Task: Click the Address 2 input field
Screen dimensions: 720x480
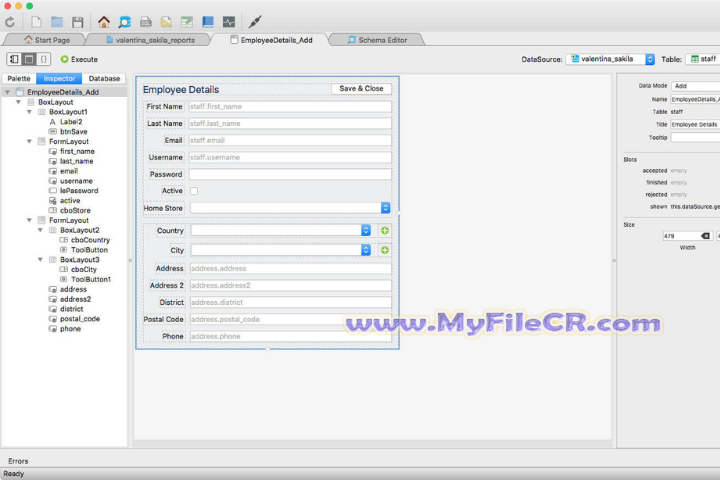Action: [290, 286]
